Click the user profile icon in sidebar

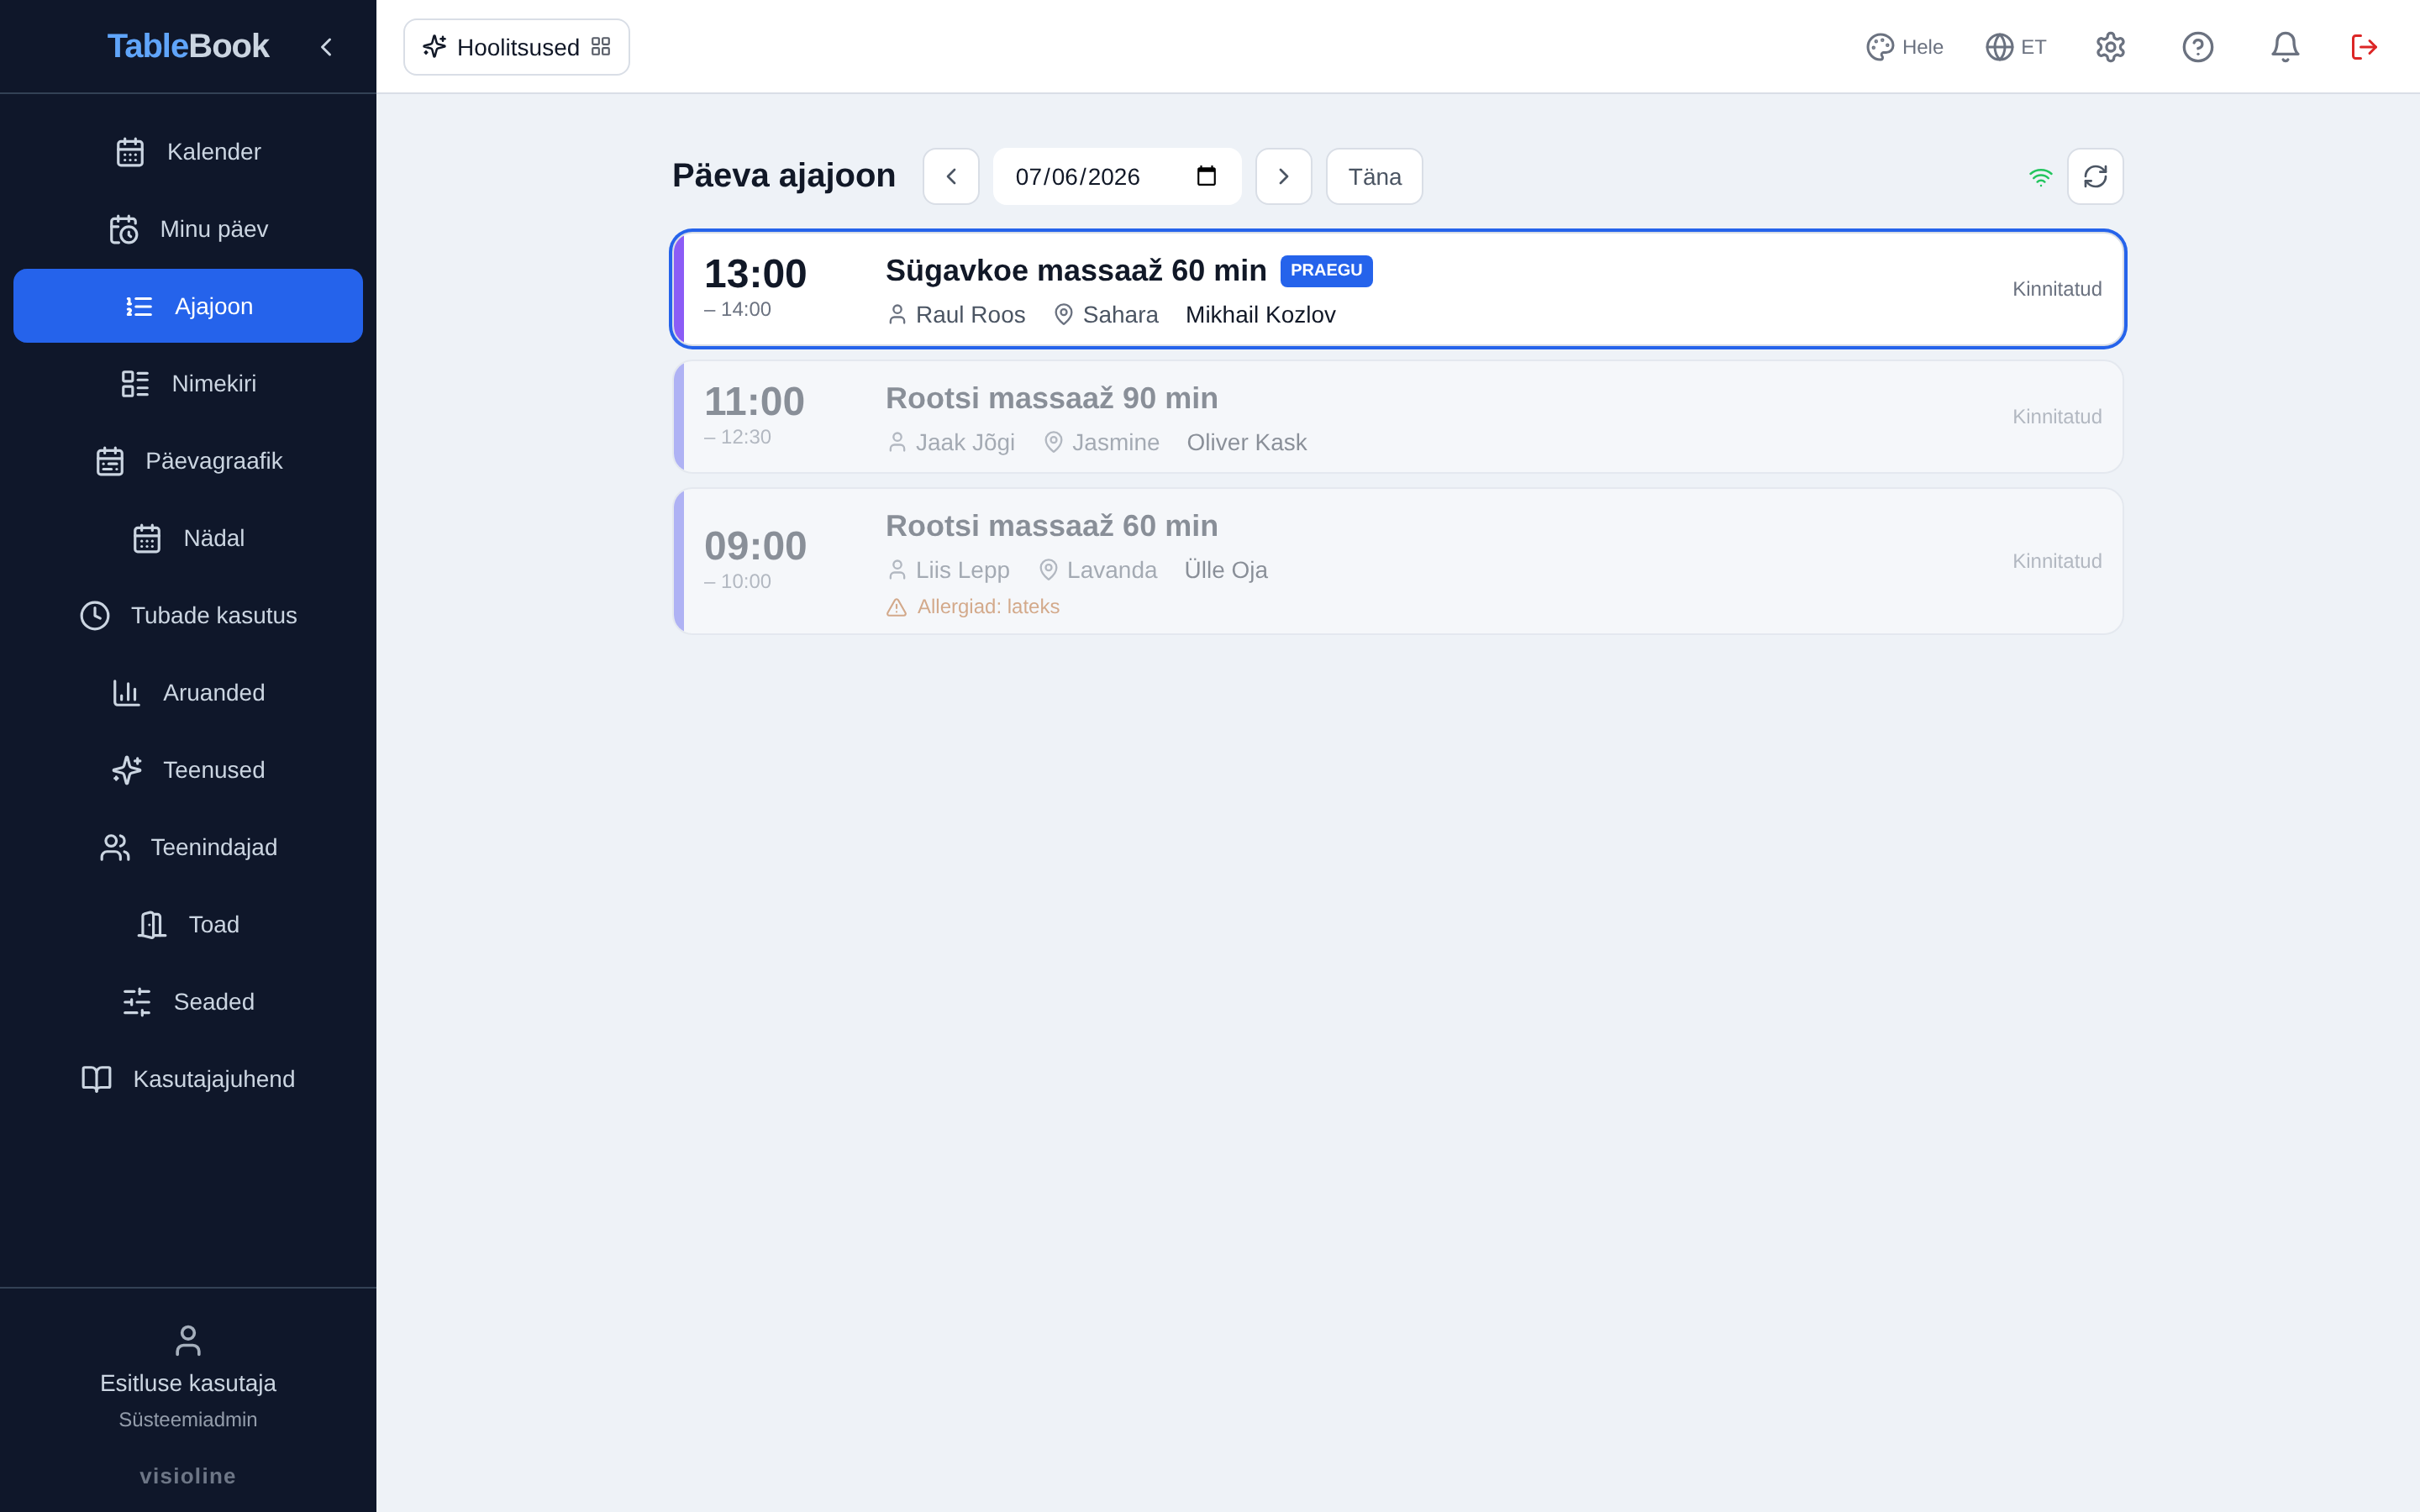pos(188,1340)
